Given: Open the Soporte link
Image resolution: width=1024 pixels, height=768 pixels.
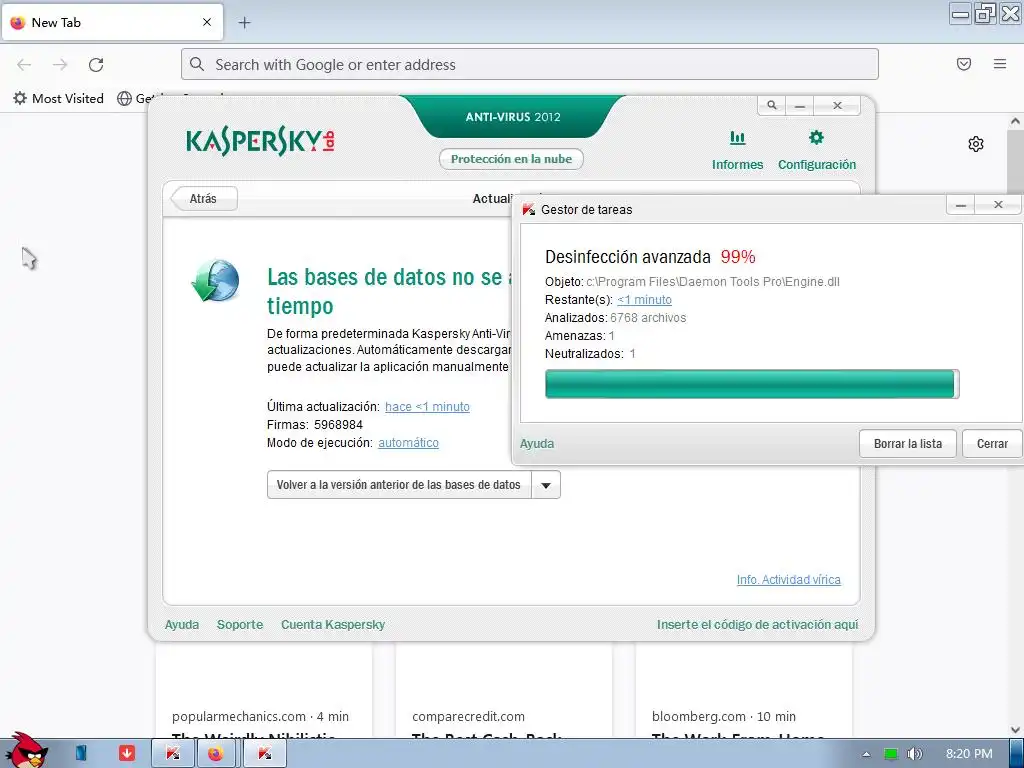Looking at the screenshot, I should (240, 625).
